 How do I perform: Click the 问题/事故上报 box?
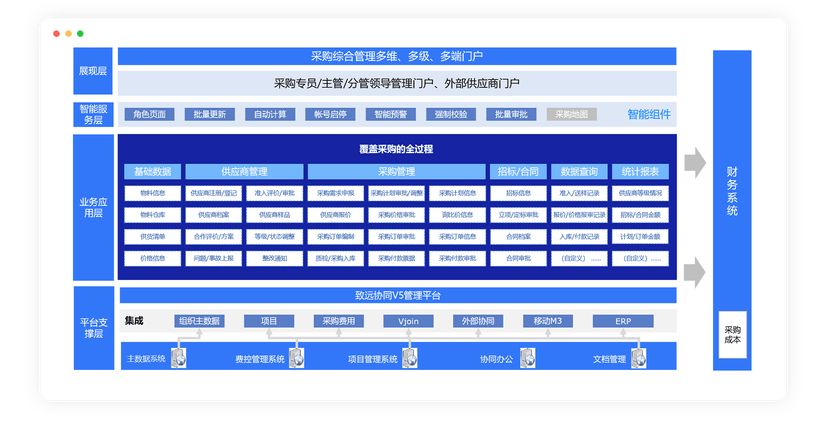(214, 258)
